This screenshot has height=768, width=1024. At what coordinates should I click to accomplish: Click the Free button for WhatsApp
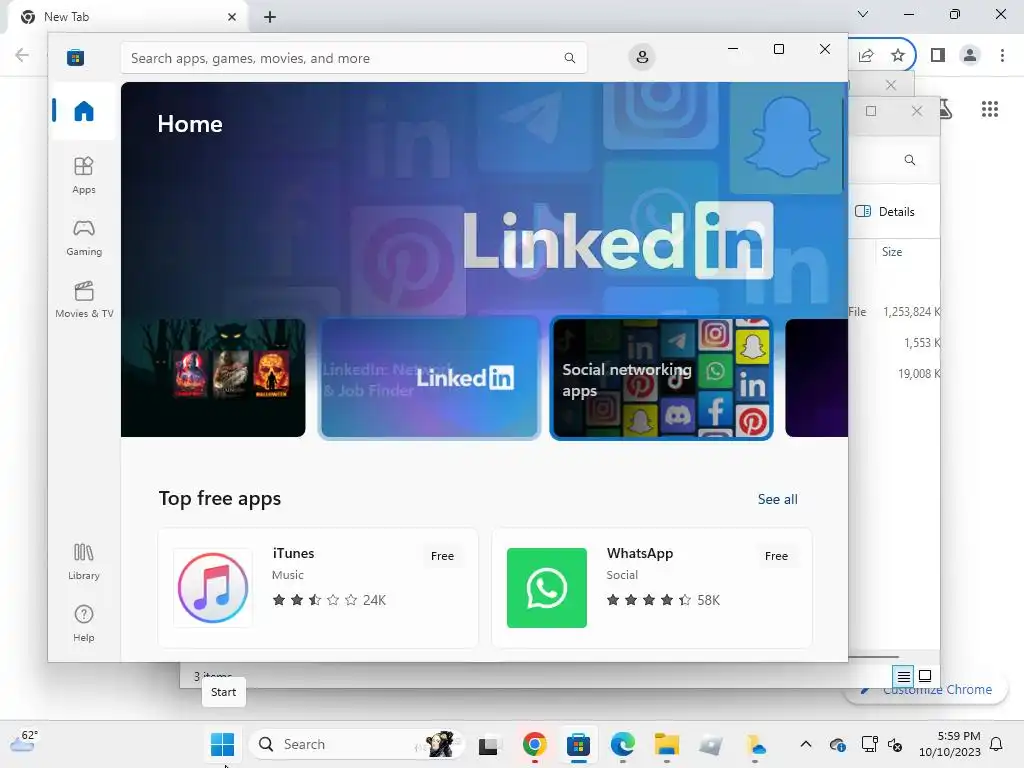776,556
